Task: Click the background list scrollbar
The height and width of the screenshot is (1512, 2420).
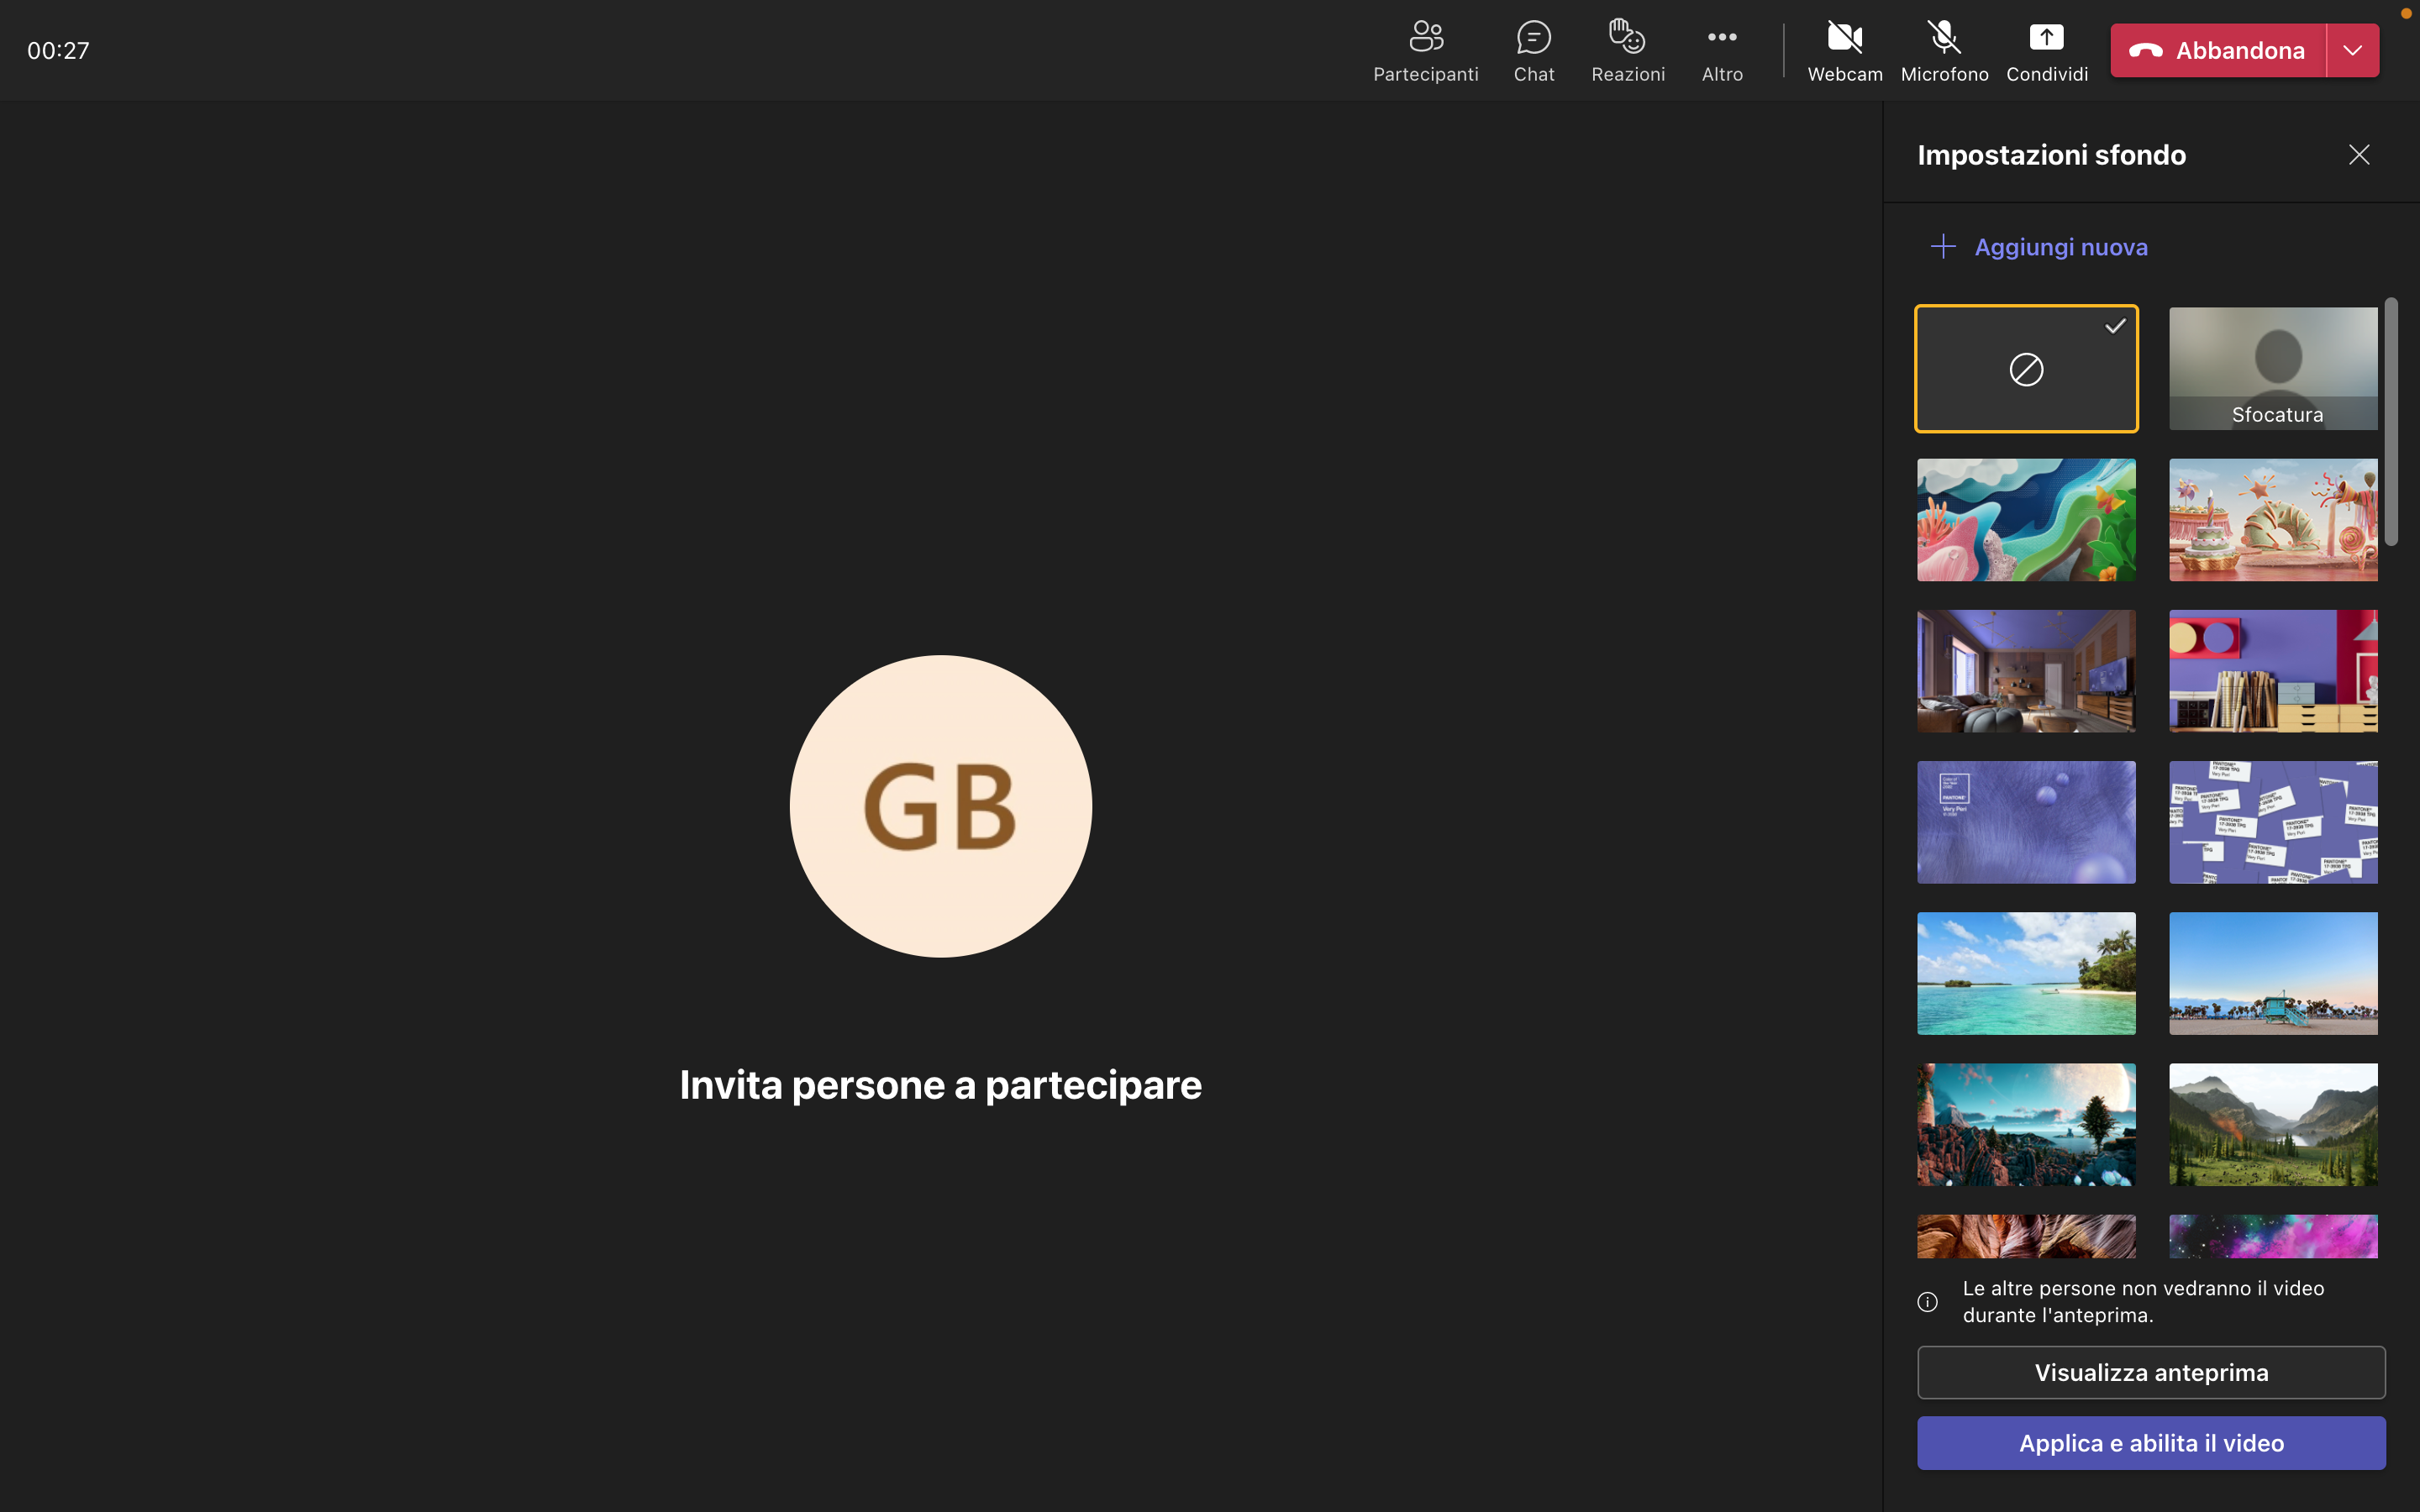Action: [2390, 422]
